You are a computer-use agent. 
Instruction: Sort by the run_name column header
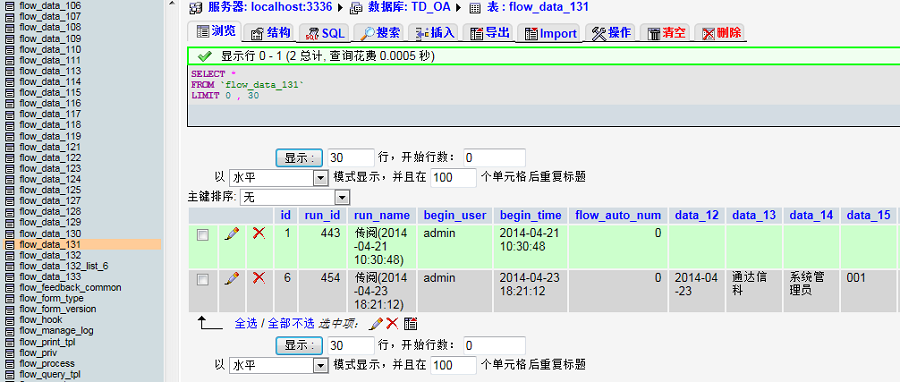[x=382, y=215]
